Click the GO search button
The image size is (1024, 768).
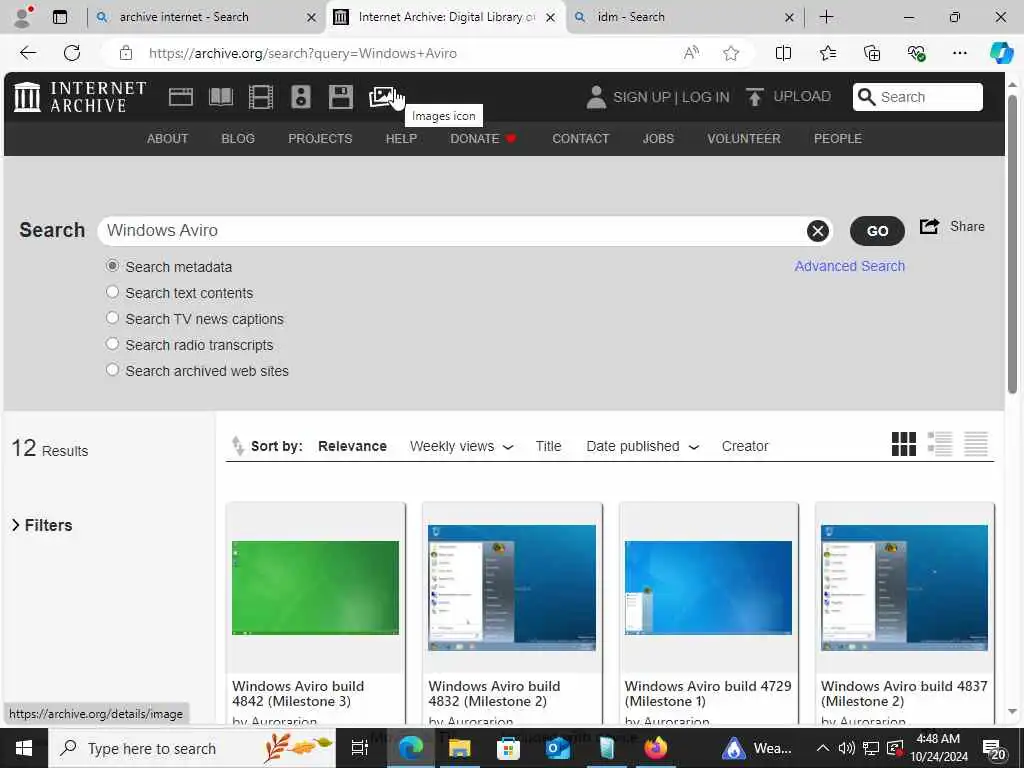[x=877, y=231]
